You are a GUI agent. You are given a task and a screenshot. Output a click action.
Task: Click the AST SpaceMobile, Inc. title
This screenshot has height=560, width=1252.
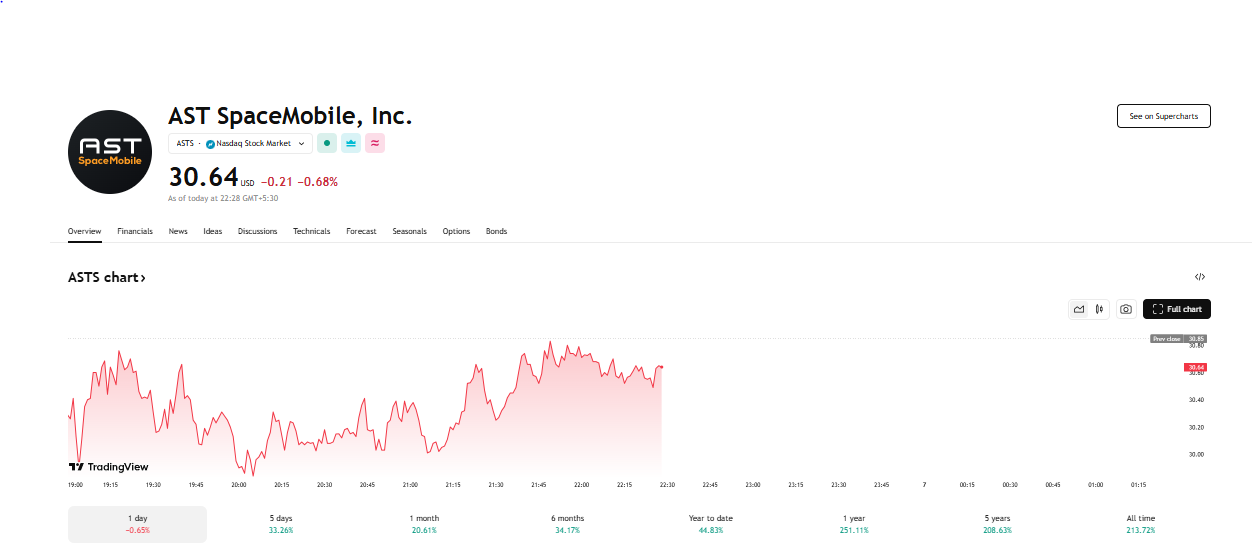click(290, 116)
